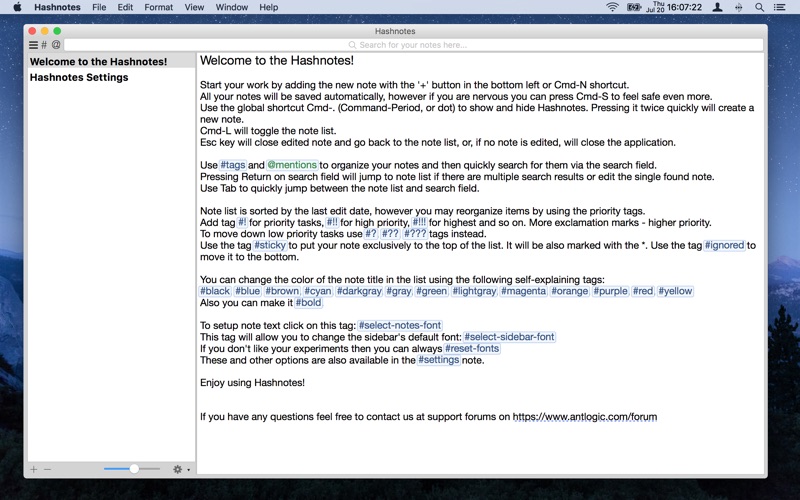Click the search notes field
The image size is (800, 500).
pos(413,45)
